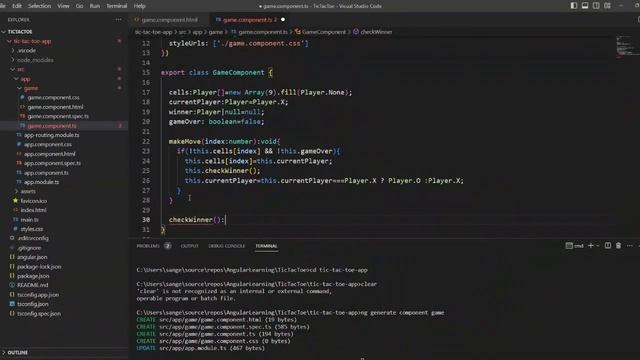The width and height of the screenshot is (640, 360).
Task: Place cursor on line 30 checkWinner code
Action: click(196, 220)
